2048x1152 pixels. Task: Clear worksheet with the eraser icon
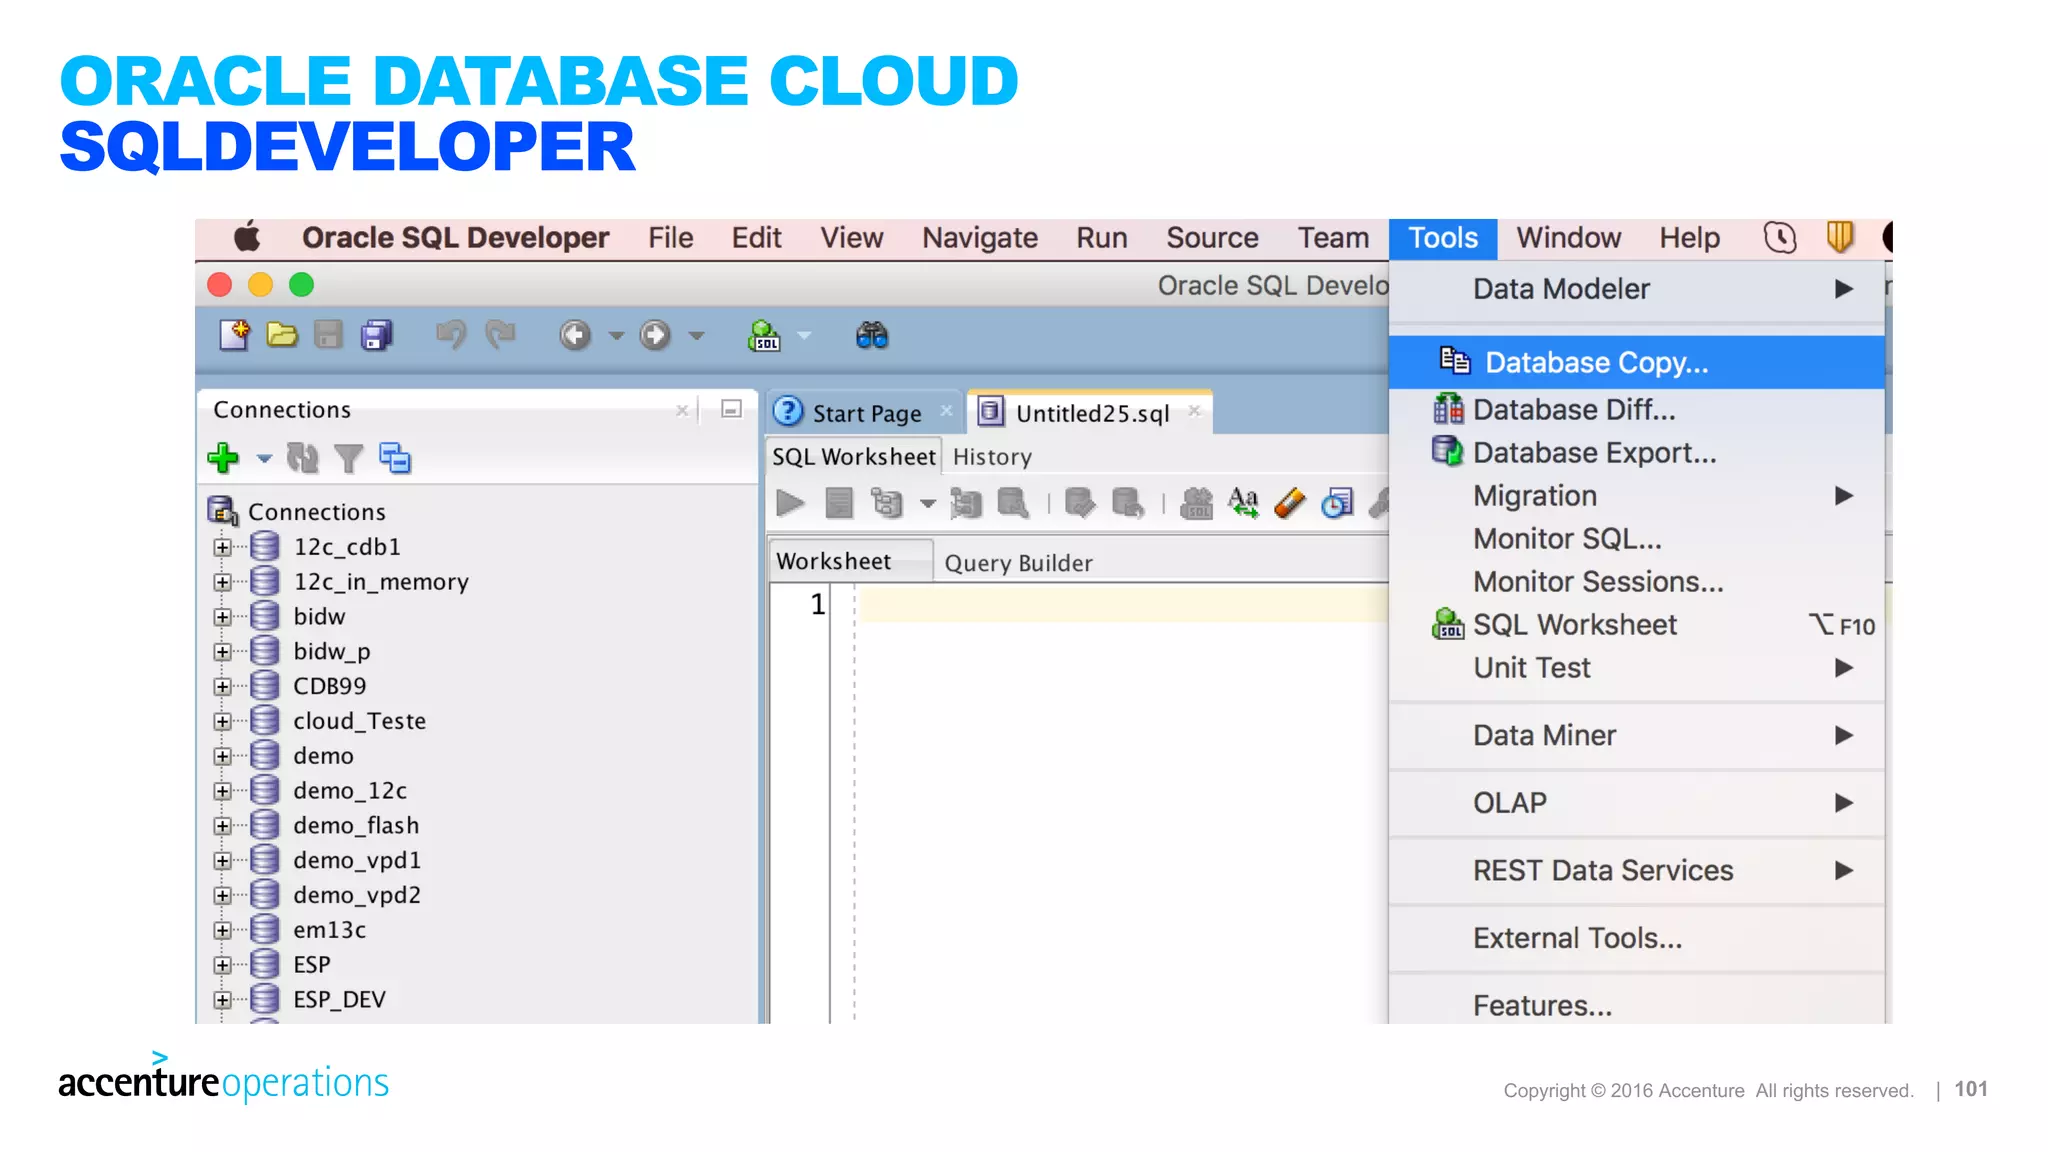tap(1290, 503)
